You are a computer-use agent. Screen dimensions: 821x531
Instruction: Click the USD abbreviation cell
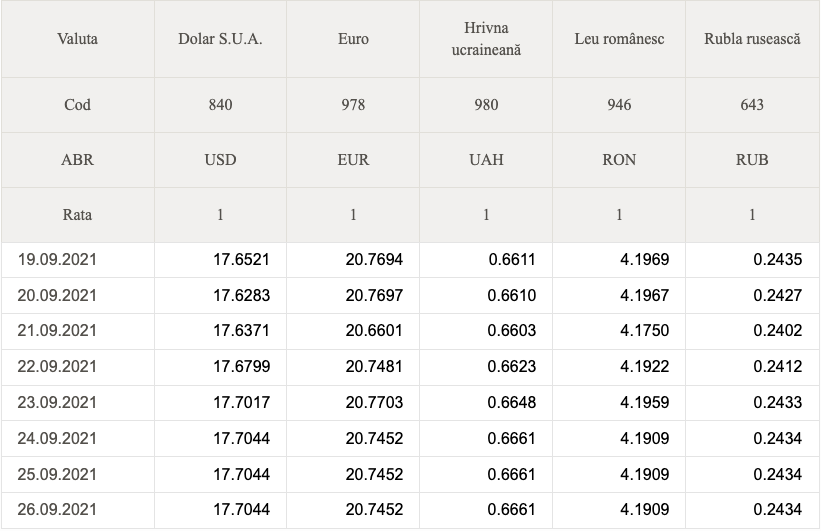click(220, 160)
